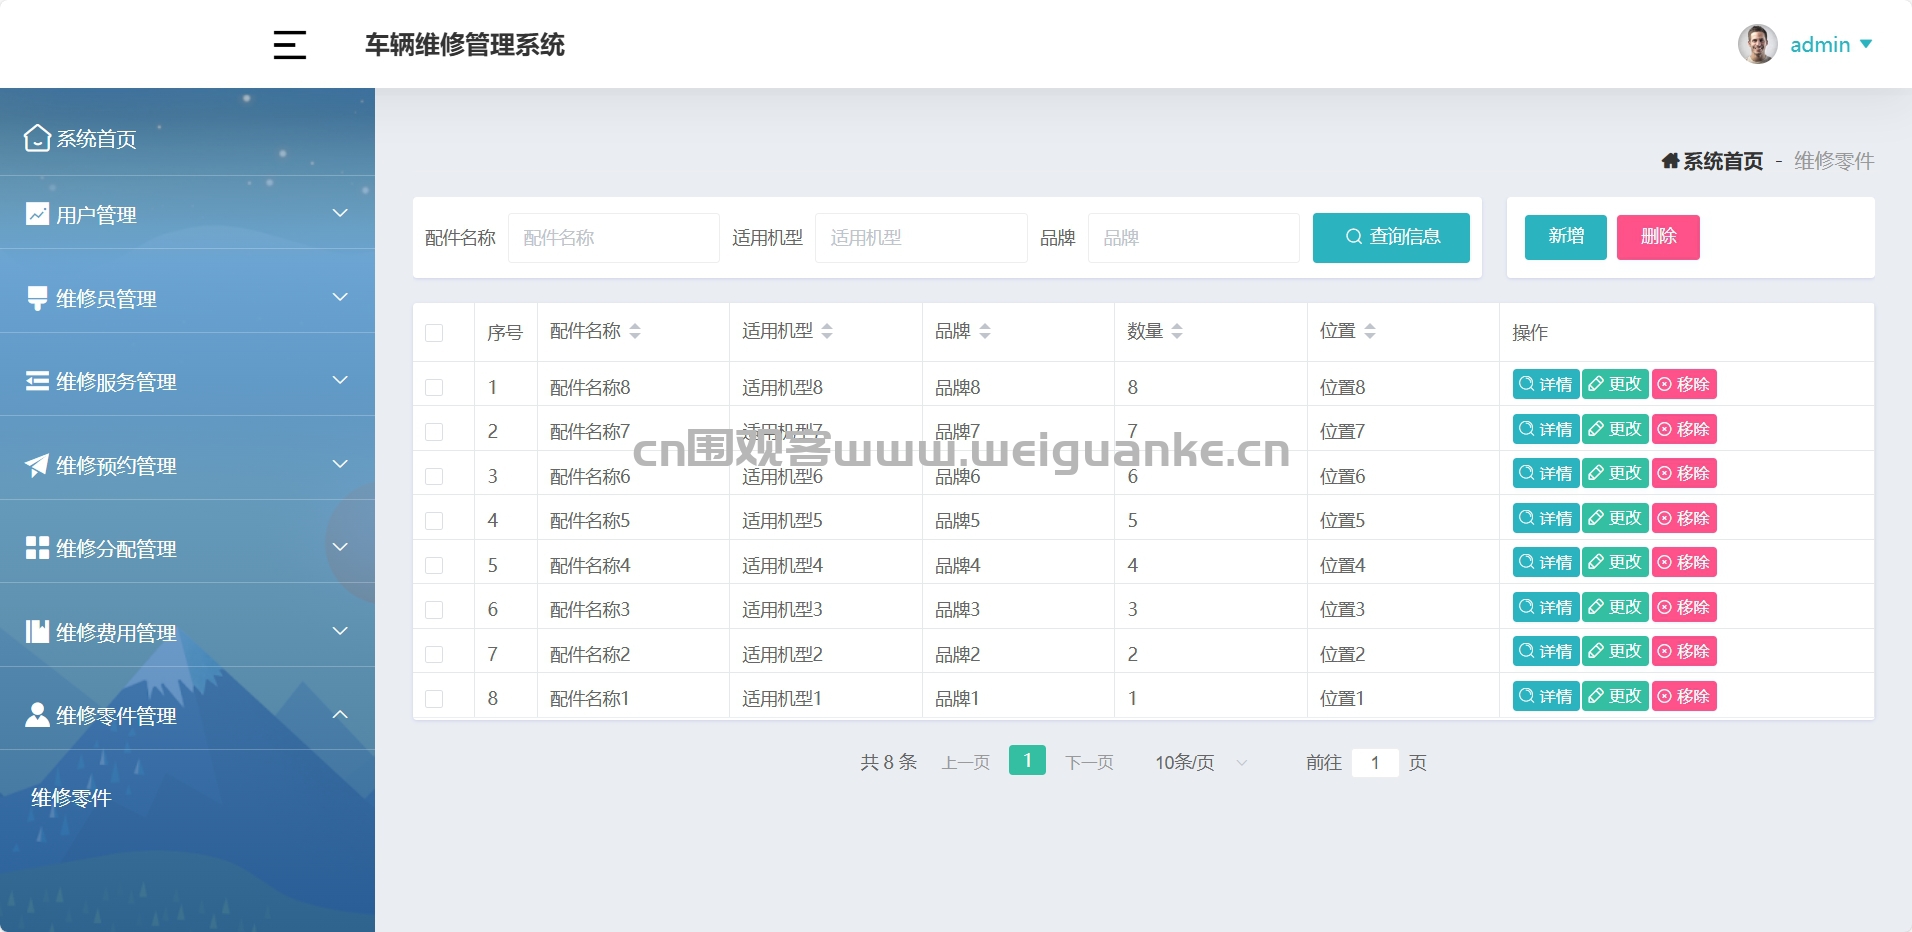Click 更改 for 配件名称7

point(1615,429)
